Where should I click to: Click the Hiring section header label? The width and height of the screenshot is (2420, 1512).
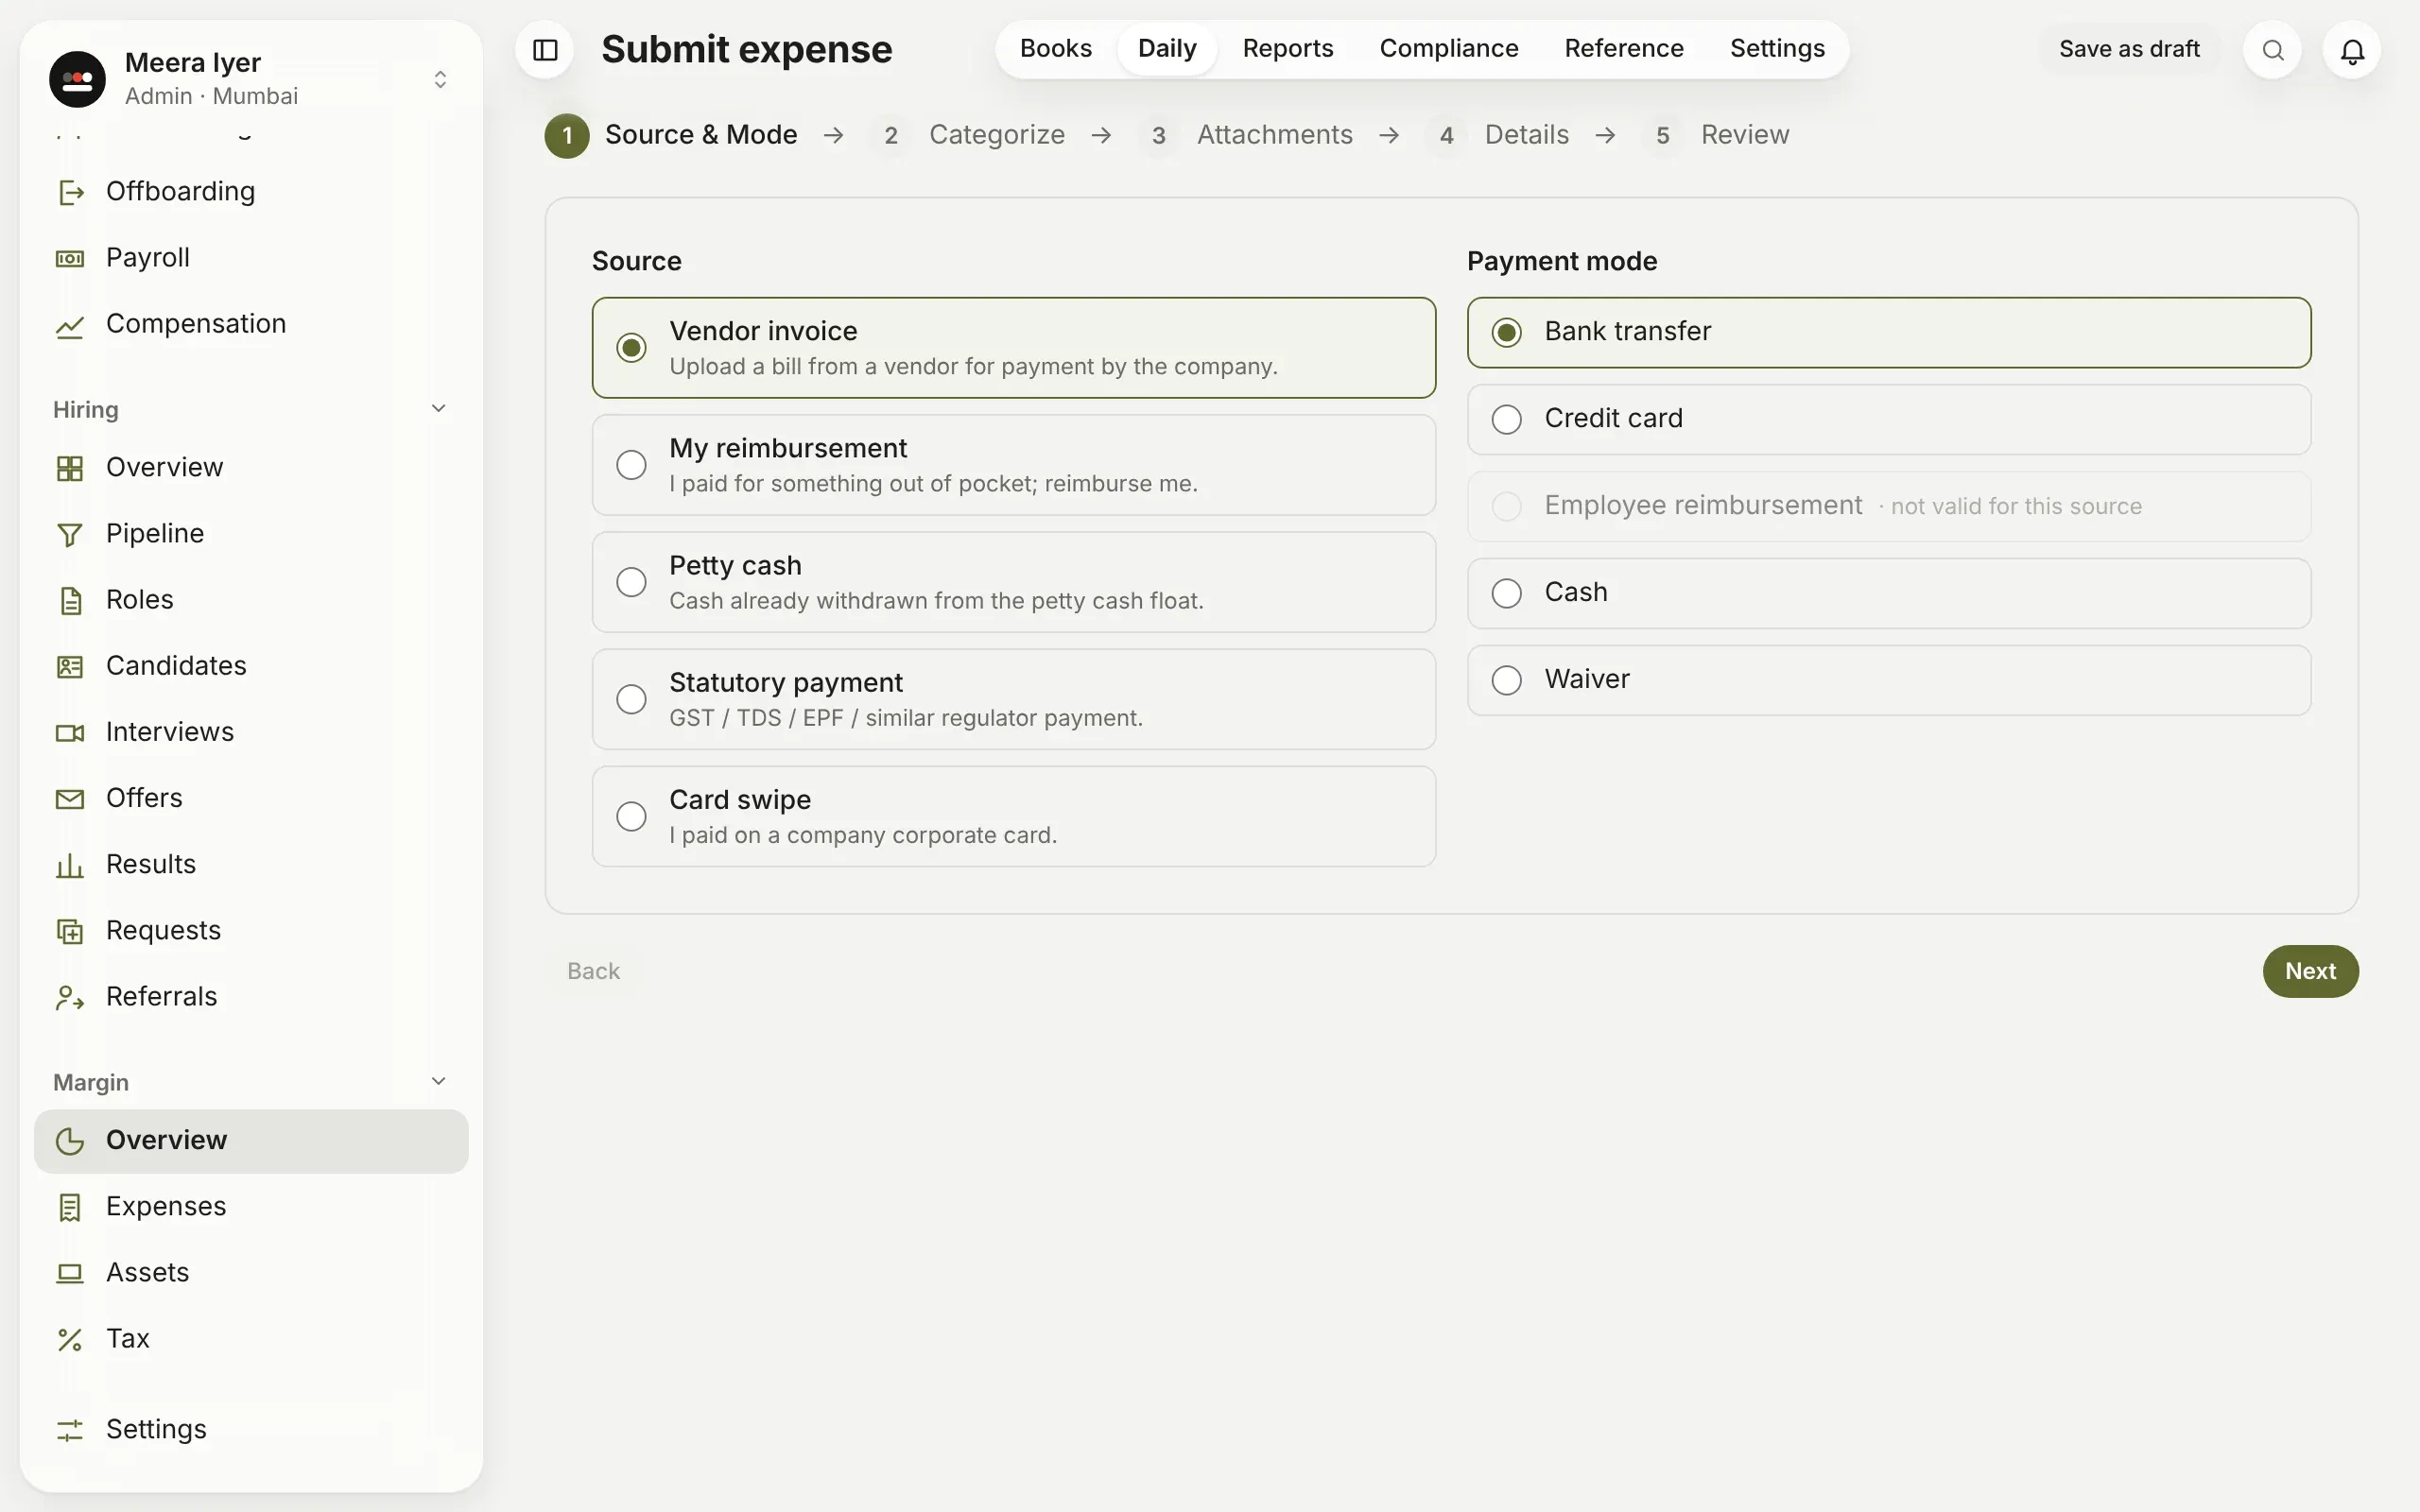tap(86, 409)
